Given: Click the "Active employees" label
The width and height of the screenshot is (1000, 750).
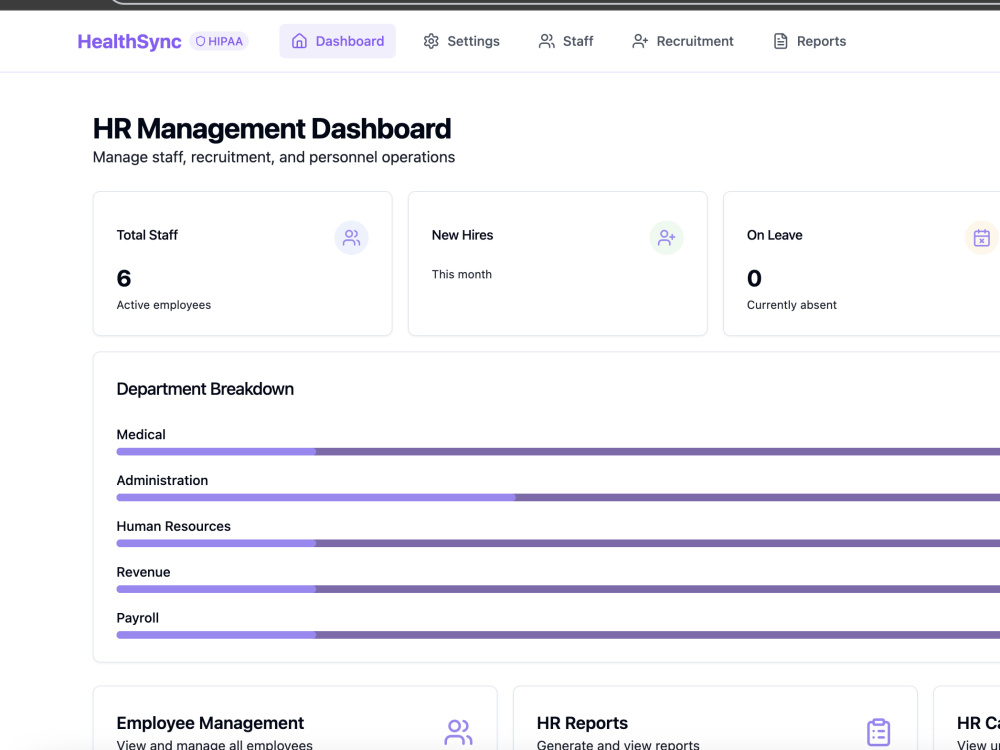Looking at the screenshot, I should pos(164,305).
